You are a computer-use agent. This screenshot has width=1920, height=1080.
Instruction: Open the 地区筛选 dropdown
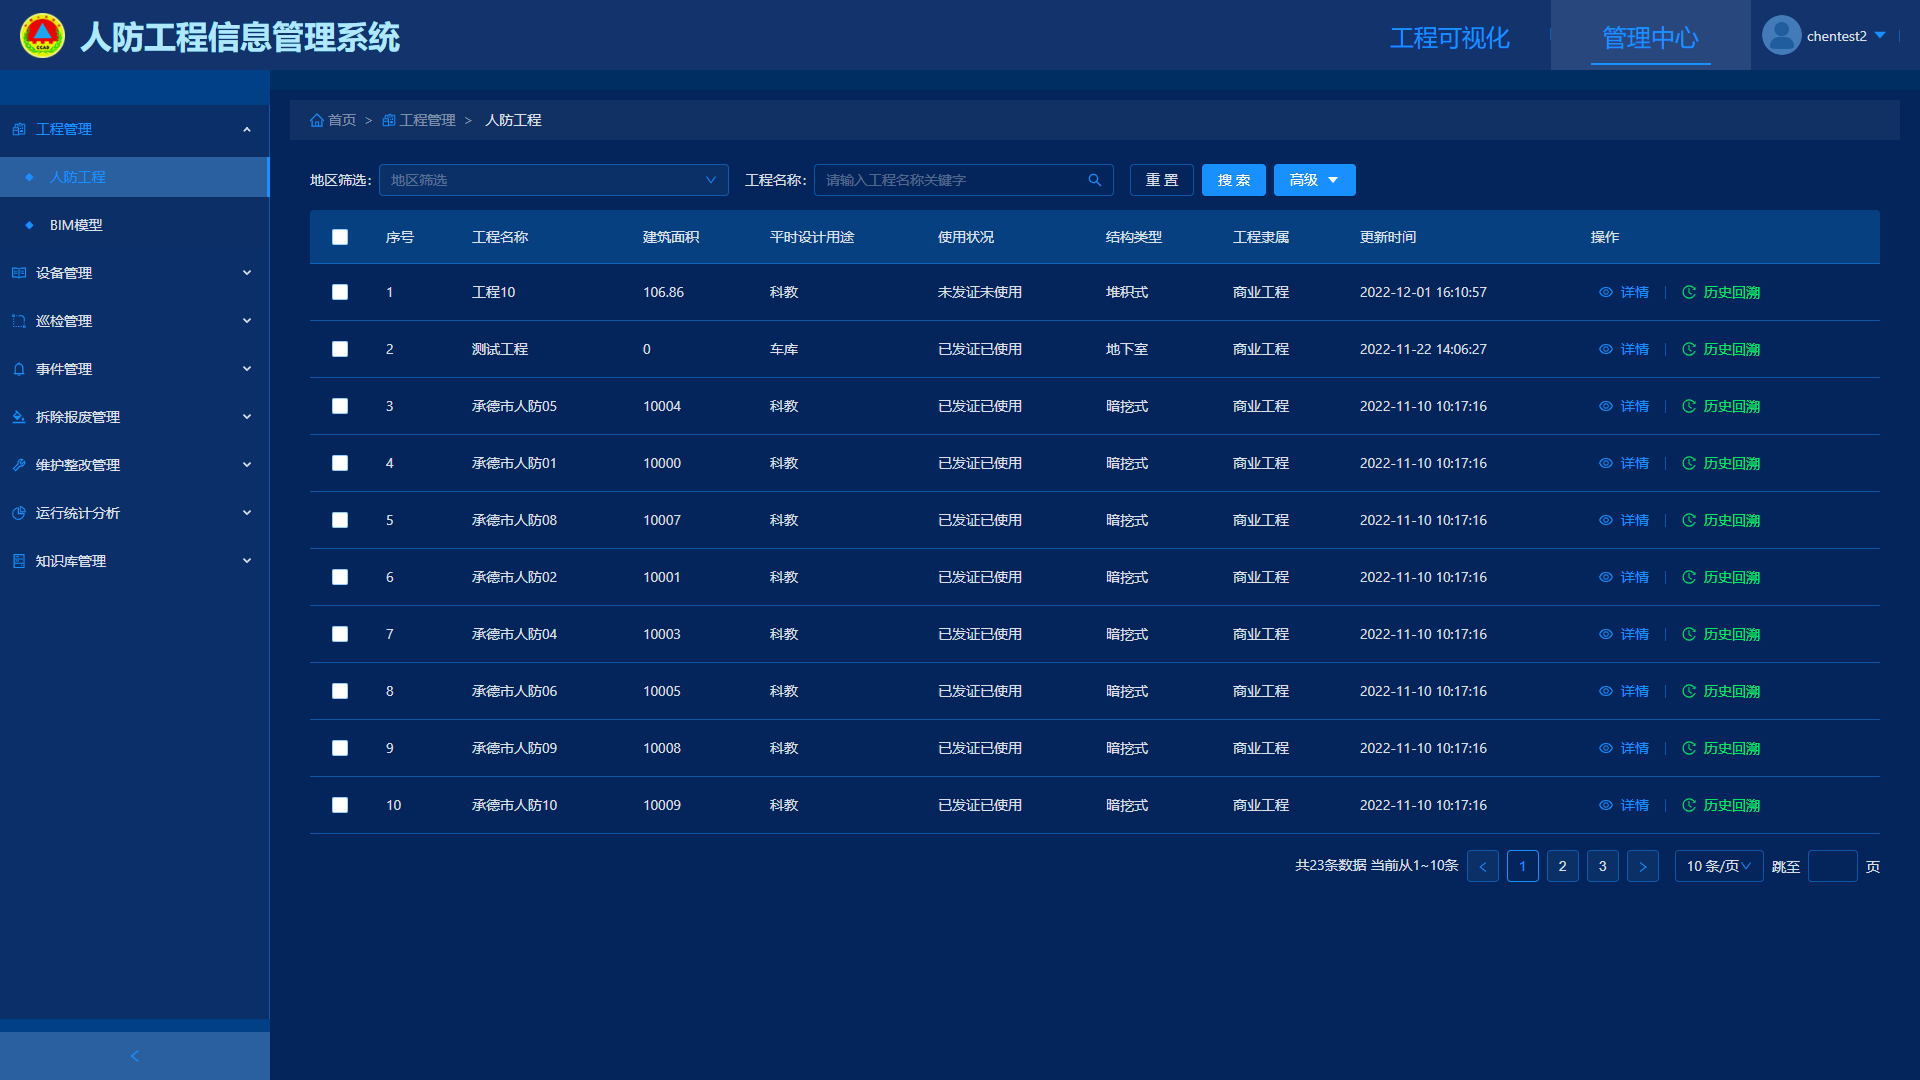point(553,180)
